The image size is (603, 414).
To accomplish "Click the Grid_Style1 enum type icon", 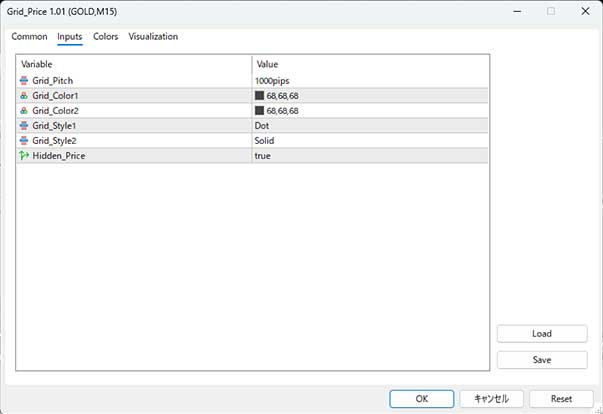I will point(24,126).
